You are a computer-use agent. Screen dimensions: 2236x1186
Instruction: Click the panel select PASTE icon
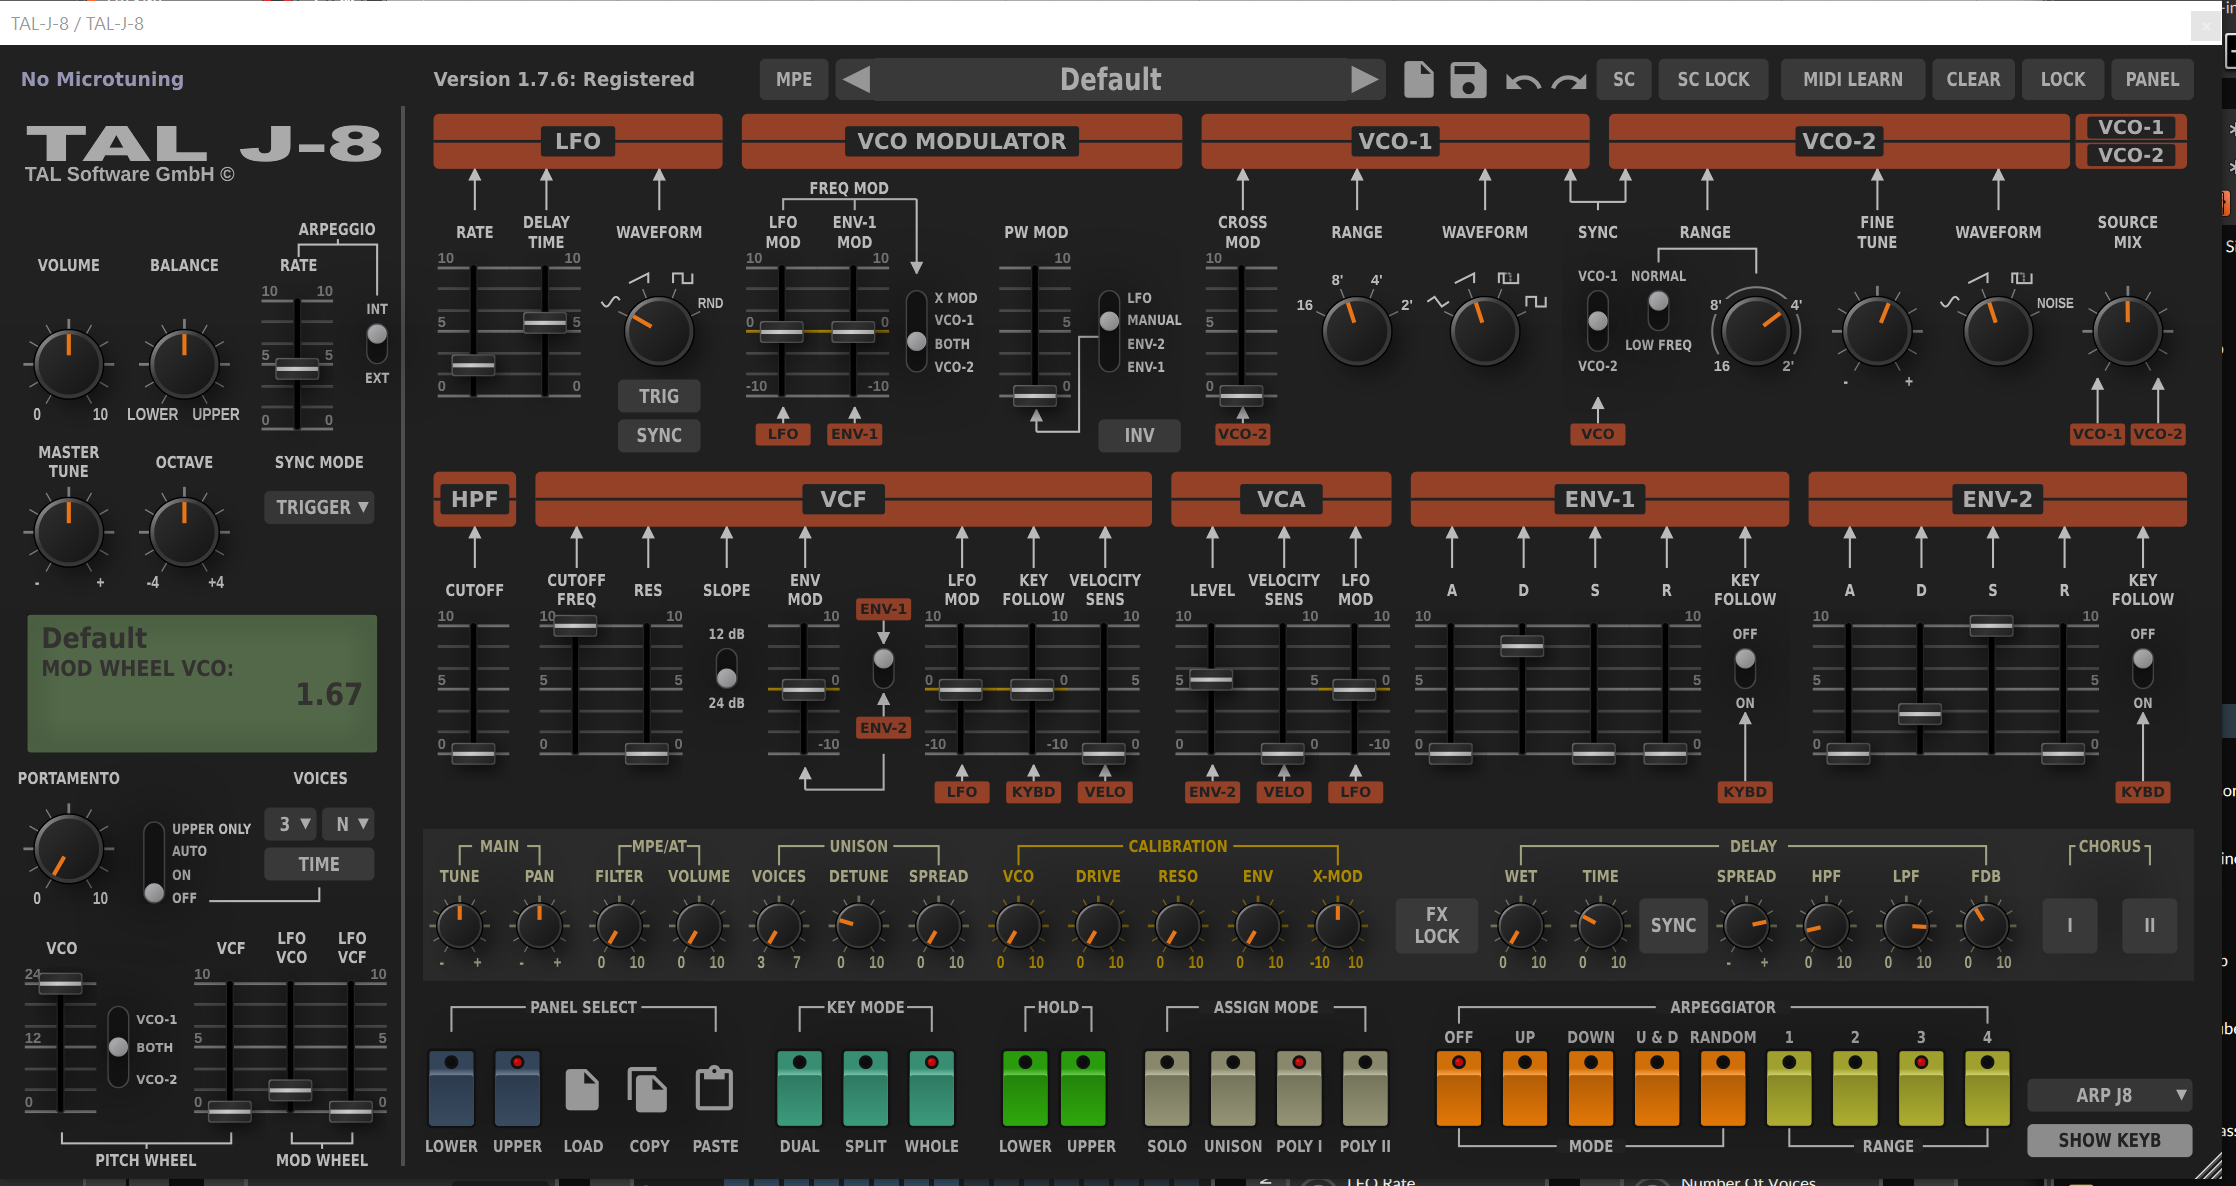click(x=714, y=1089)
